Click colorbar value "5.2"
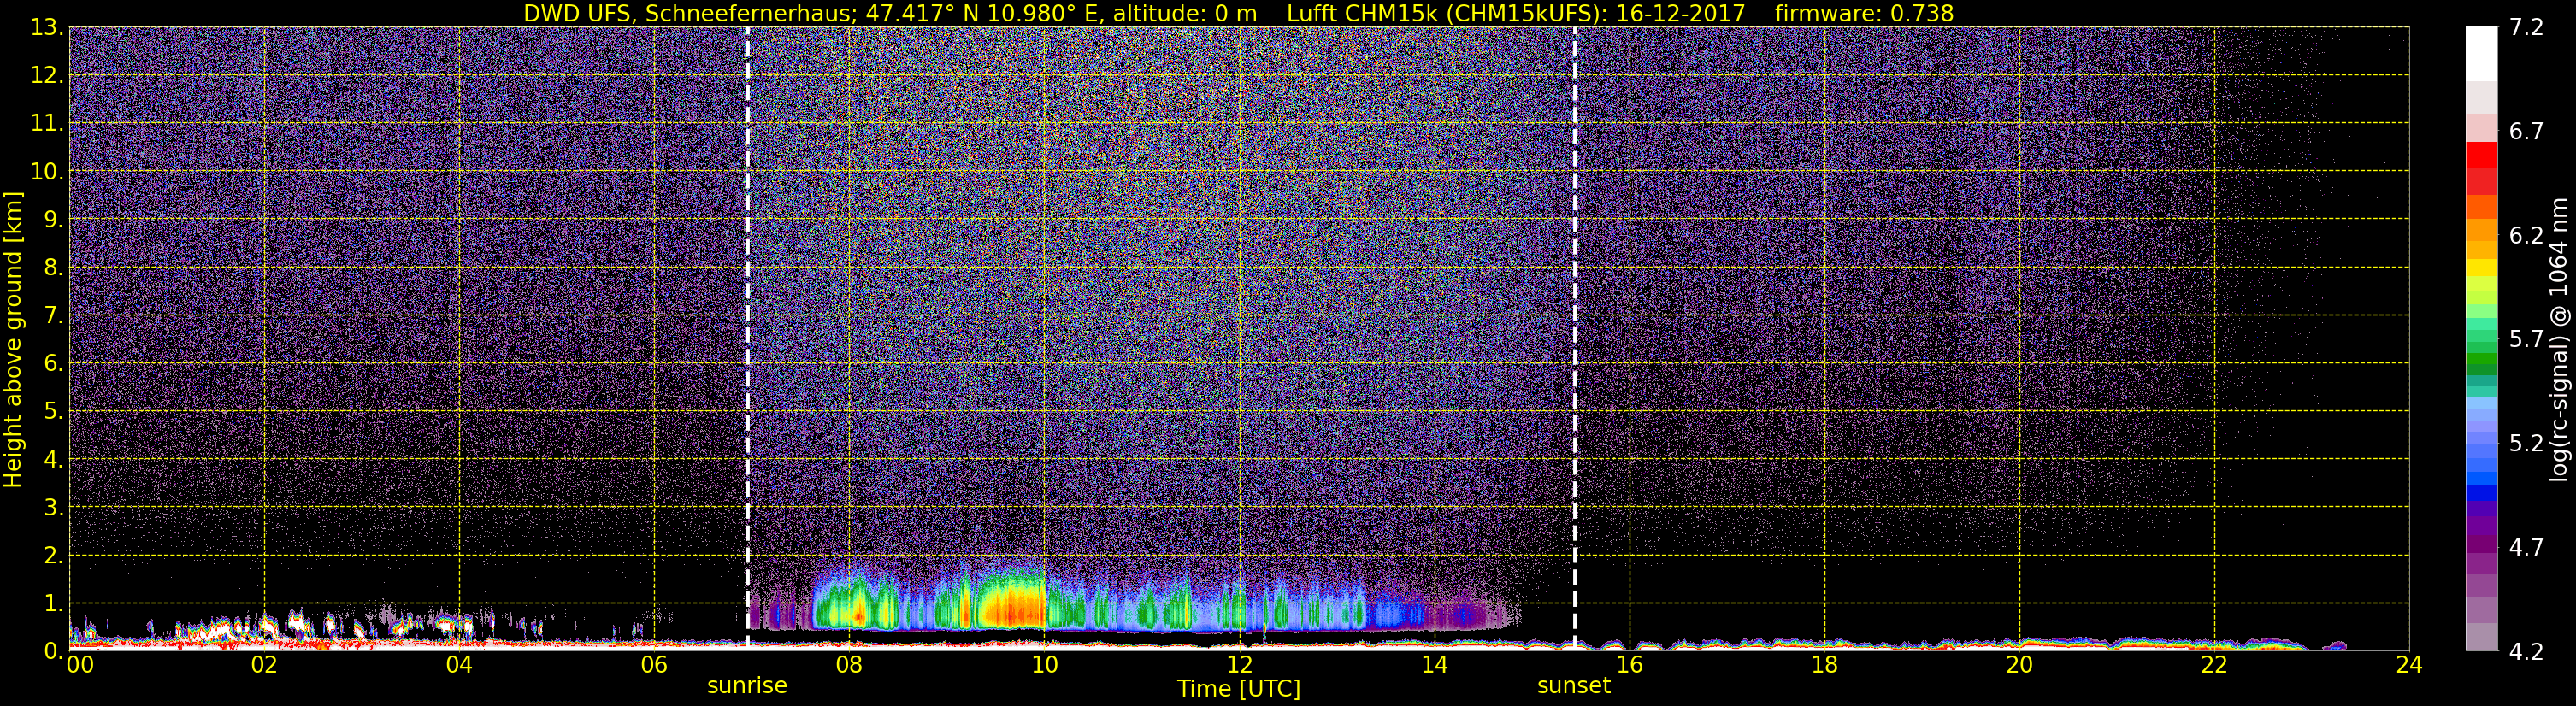2576x706 pixels. coord(2526,444)
